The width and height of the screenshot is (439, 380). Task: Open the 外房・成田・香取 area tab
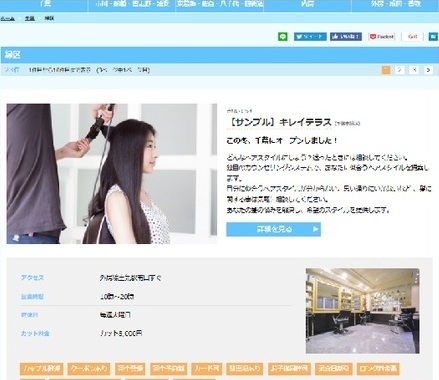click(395, 5)
